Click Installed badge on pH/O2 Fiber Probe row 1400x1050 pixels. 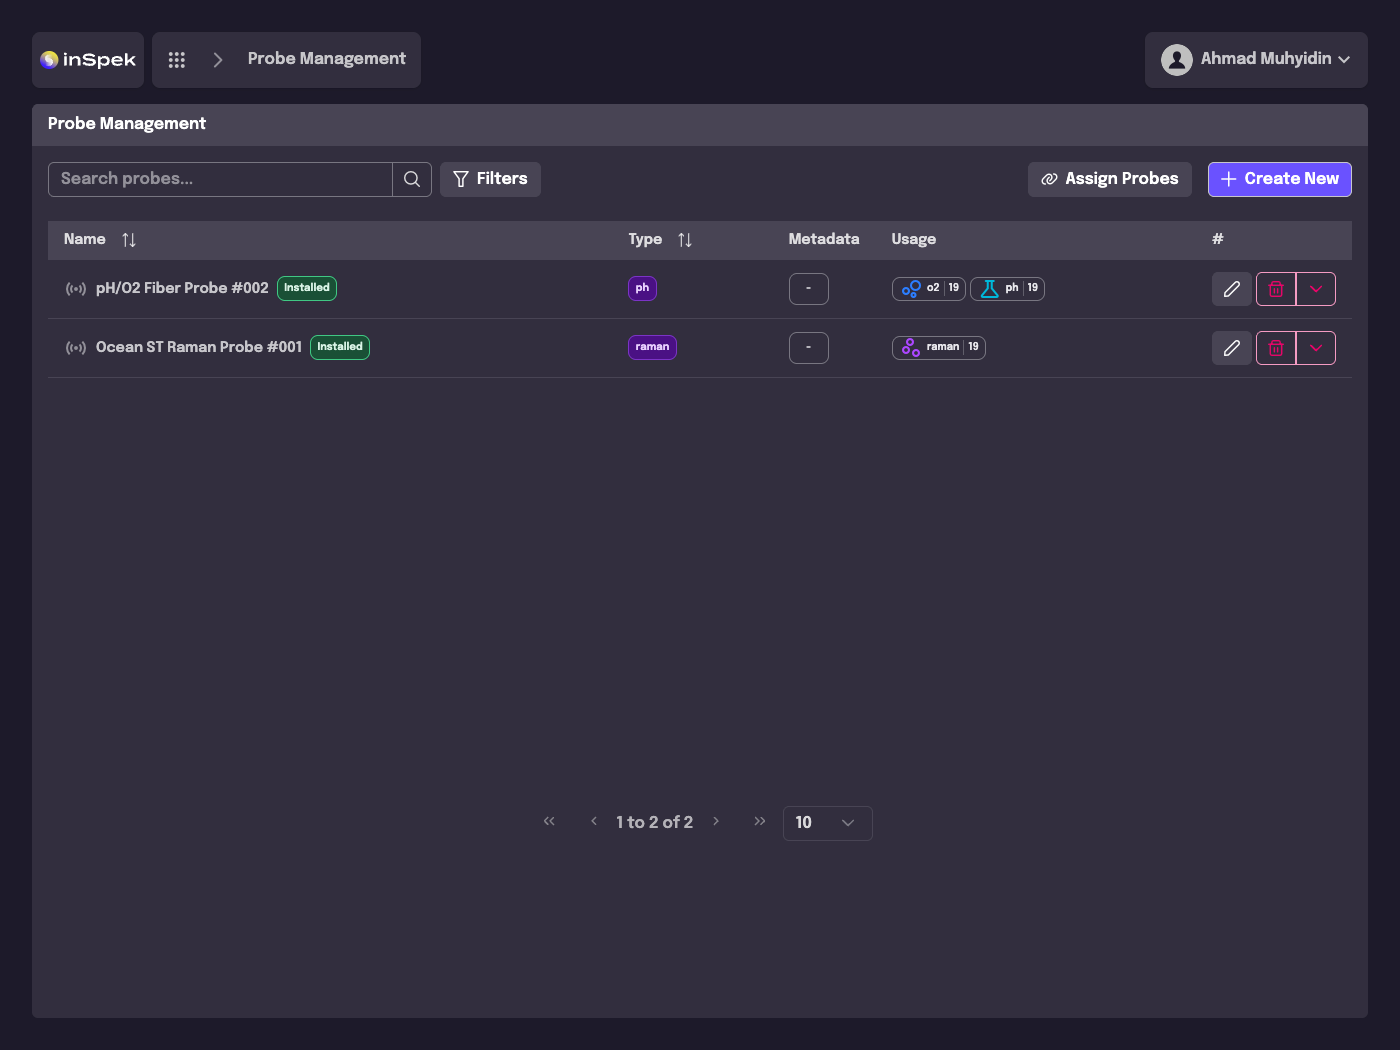(307, 288)
